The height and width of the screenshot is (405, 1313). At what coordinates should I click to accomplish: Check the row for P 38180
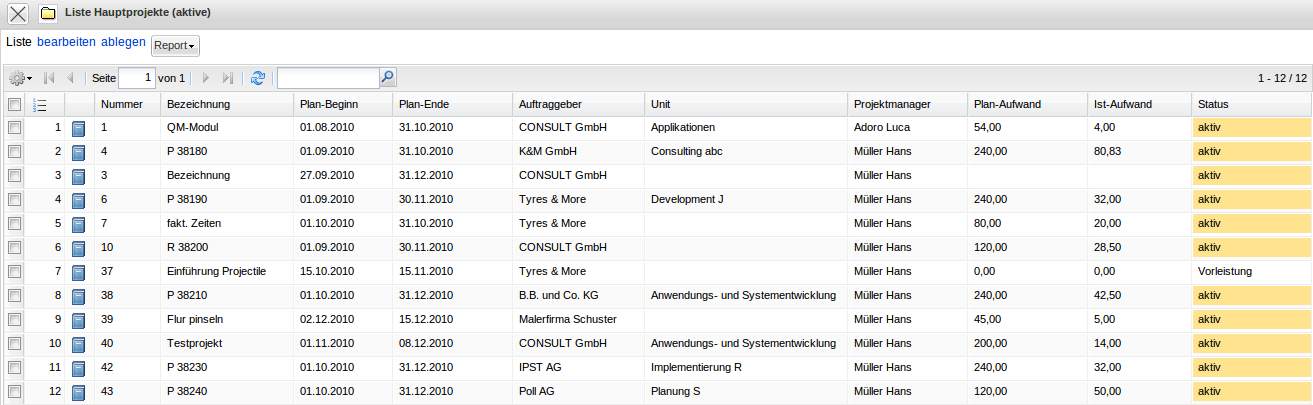tap(14, 152)
